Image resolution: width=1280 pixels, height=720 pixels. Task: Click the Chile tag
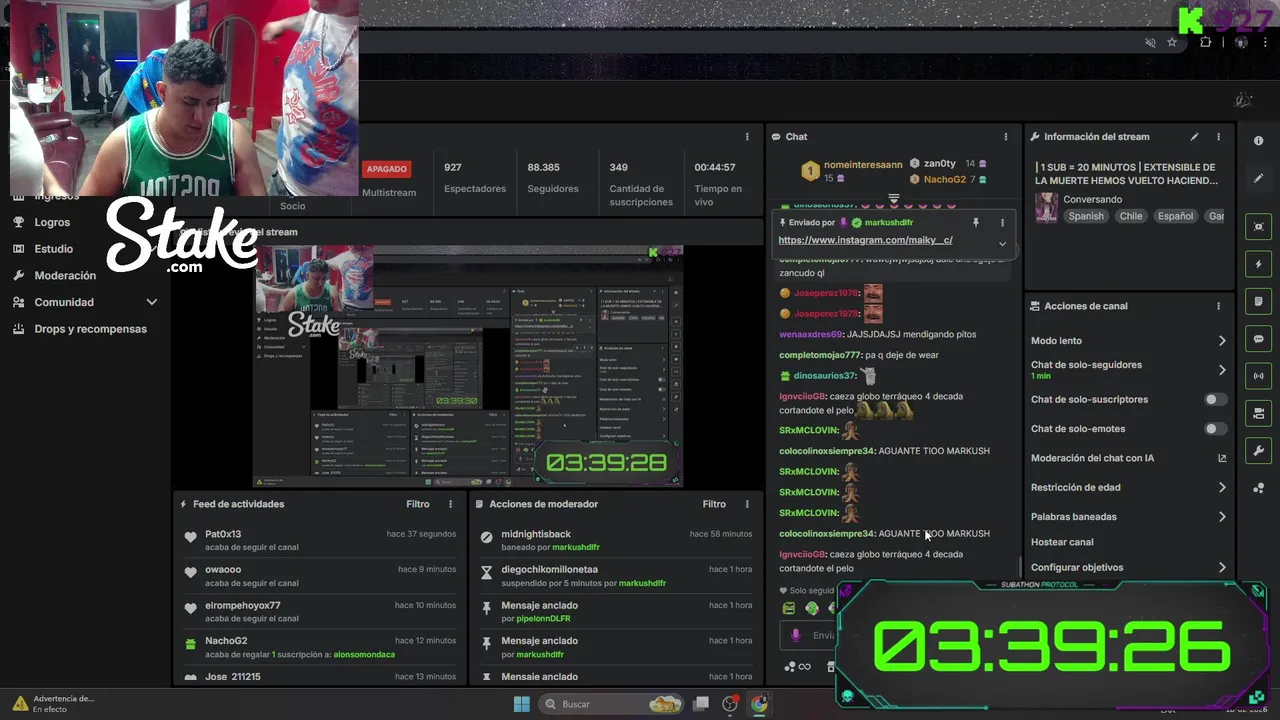pos(1131,216)
